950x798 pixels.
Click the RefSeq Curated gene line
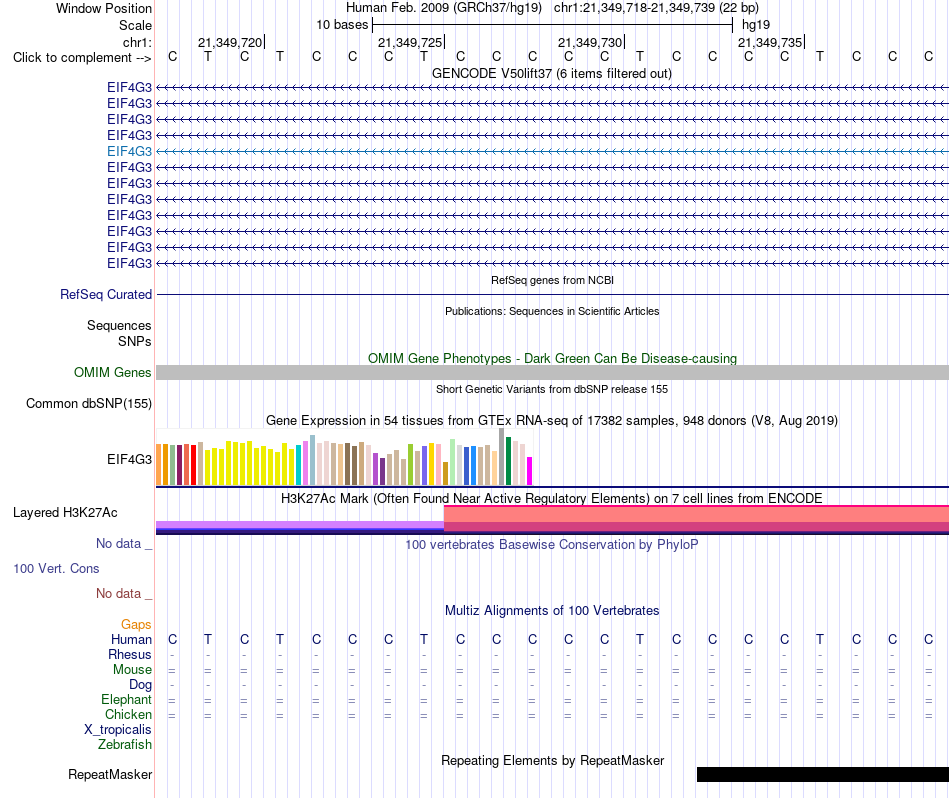click(x=552, y=294)
